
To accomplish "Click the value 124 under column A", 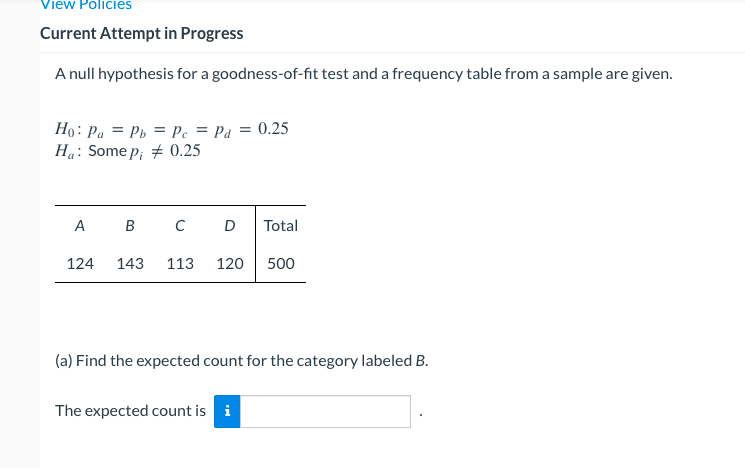I will click(80, 264).
